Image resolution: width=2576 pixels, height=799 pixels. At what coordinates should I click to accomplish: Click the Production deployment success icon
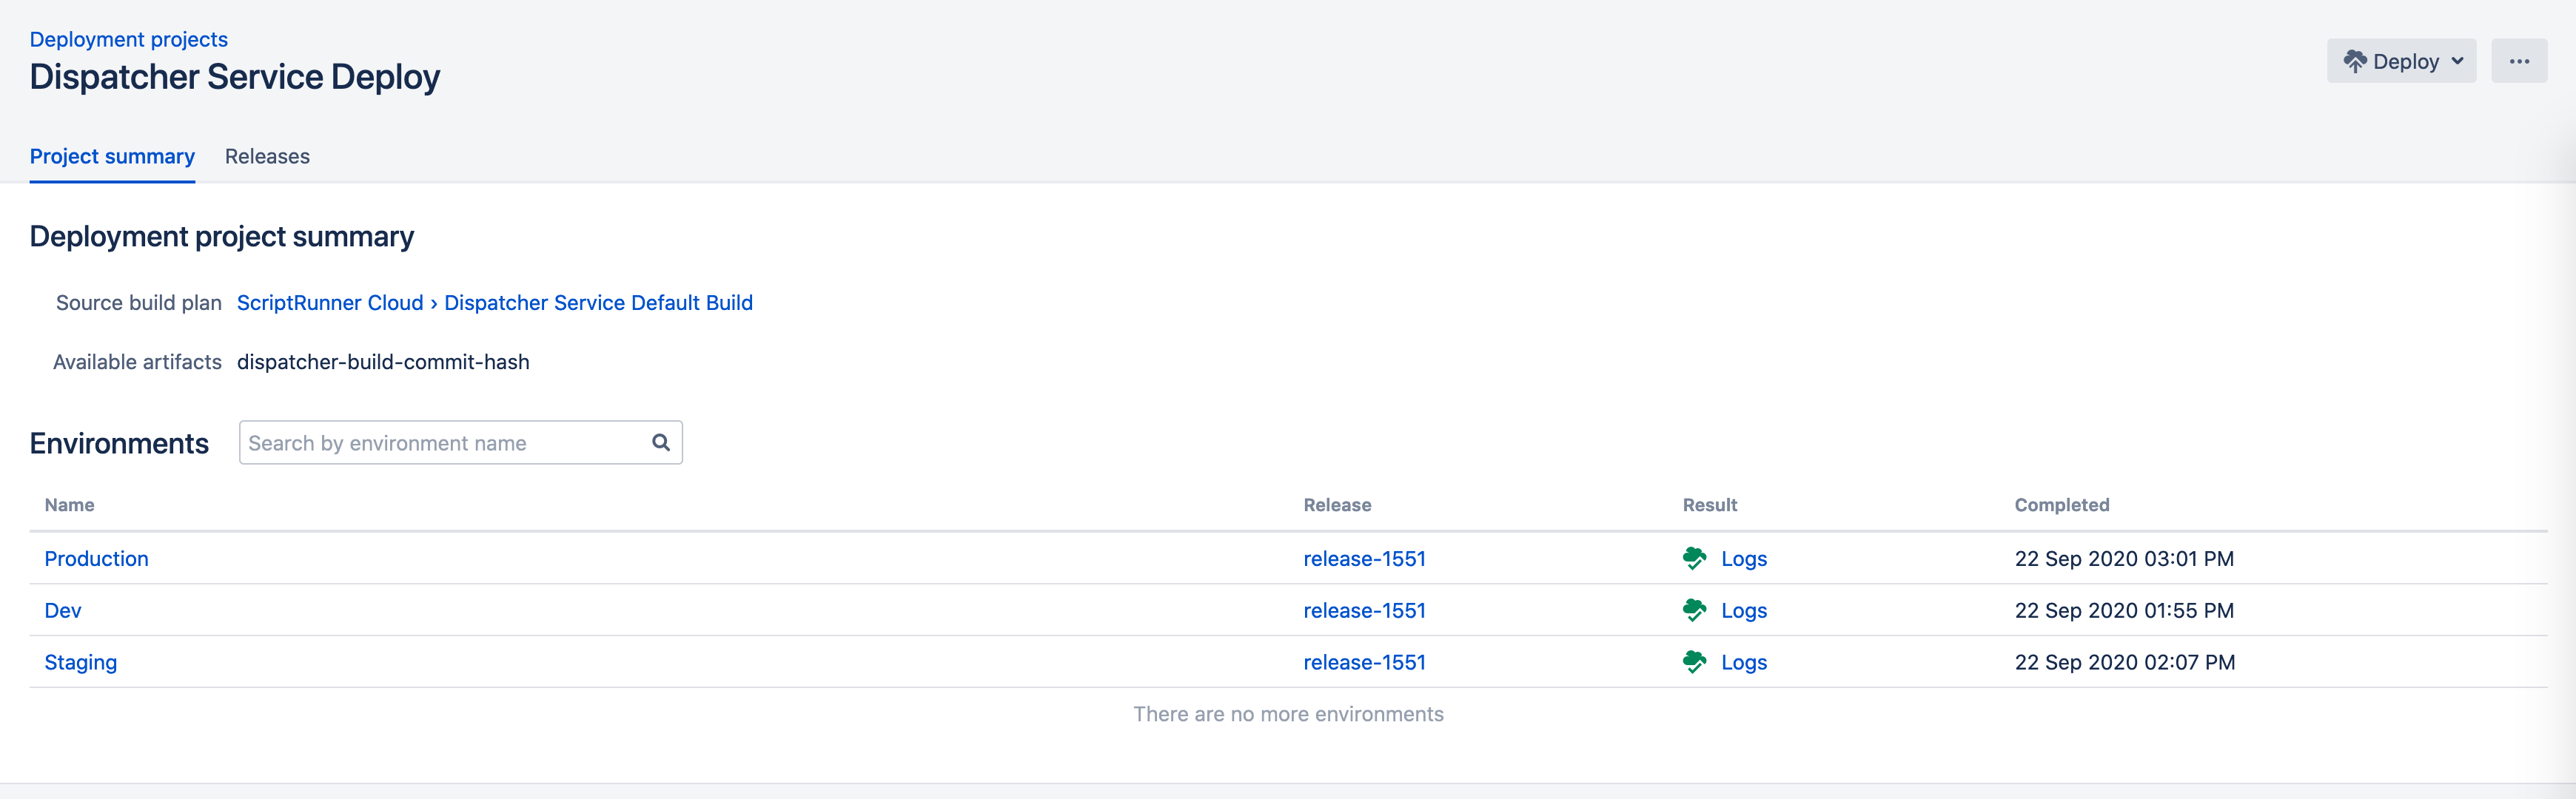(1694, 558)
